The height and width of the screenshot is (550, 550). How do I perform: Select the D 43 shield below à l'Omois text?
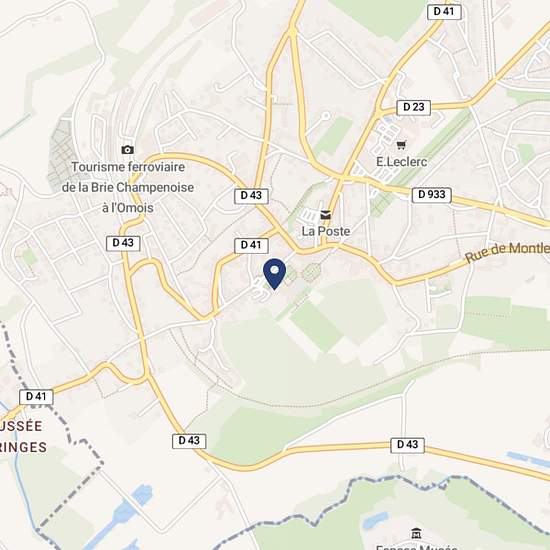pos(123,243)
